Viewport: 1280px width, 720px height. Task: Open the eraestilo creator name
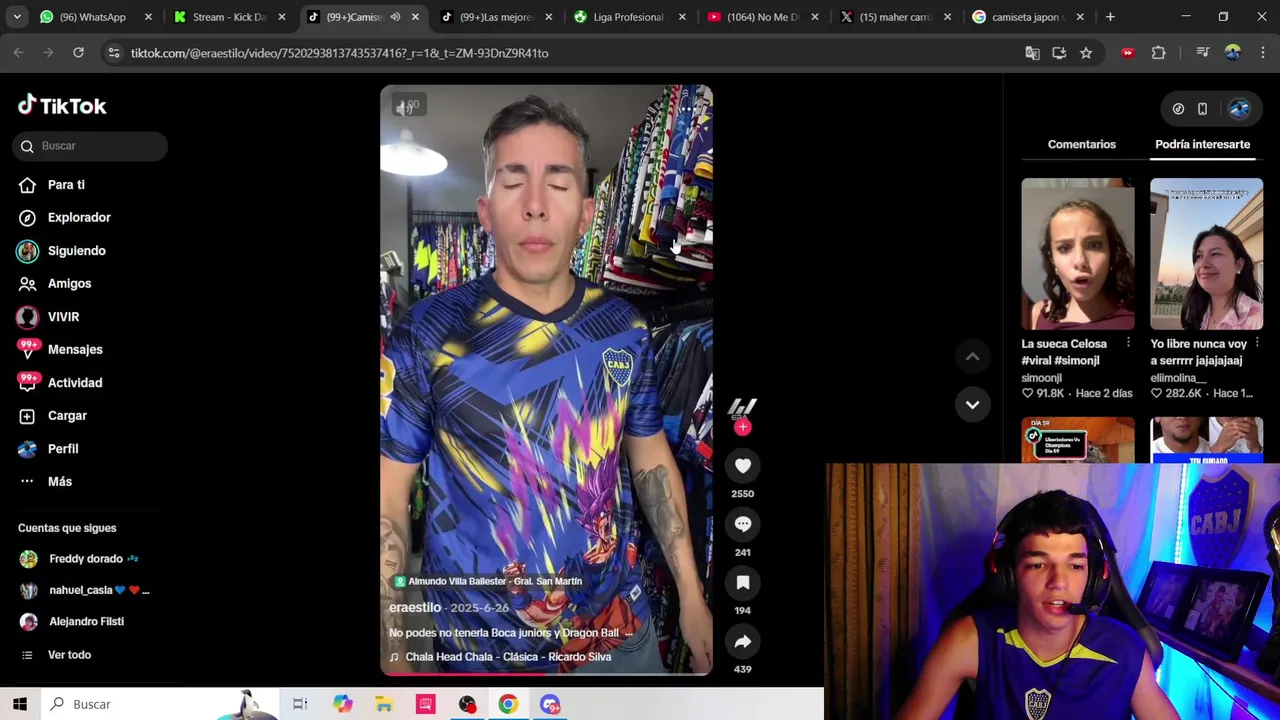point(415,608)
